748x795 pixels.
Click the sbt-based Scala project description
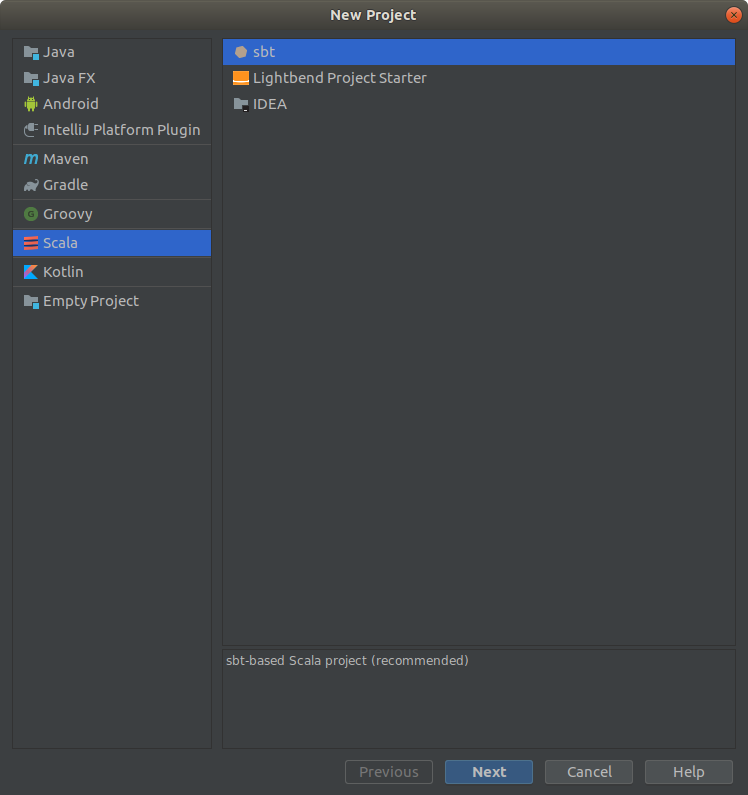347,661
